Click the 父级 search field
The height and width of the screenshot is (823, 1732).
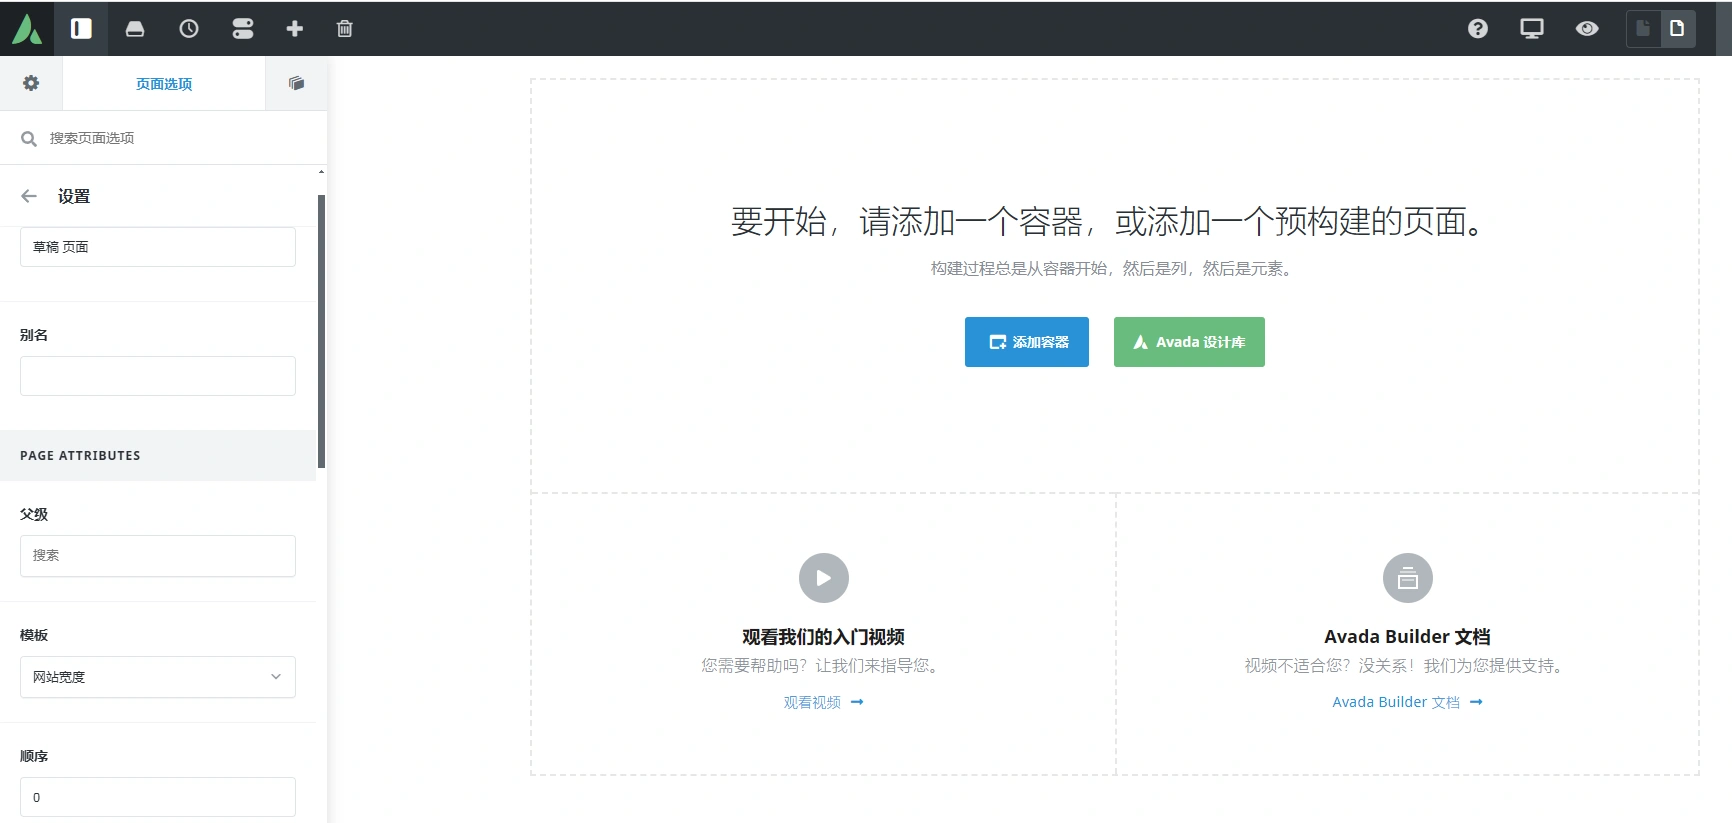point(158,556)
